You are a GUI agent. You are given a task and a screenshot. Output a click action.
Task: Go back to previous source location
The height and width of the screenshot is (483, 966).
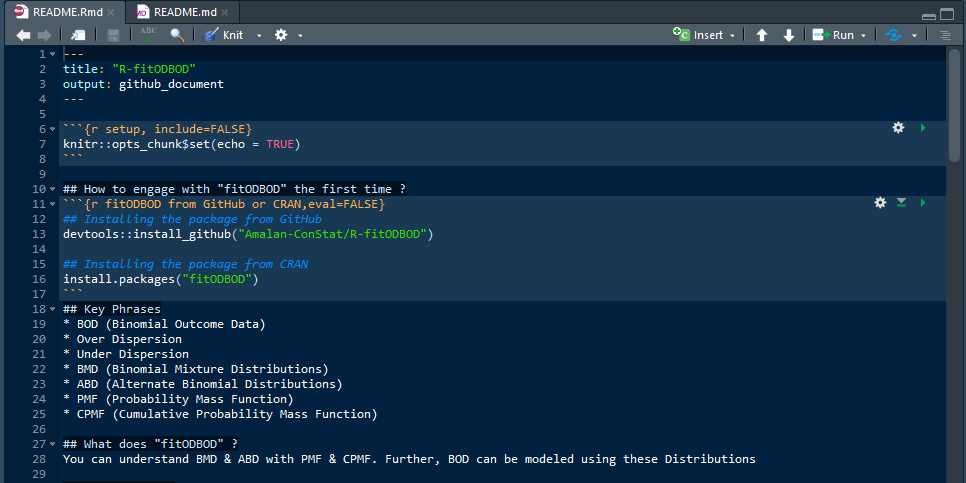(23, 35)
